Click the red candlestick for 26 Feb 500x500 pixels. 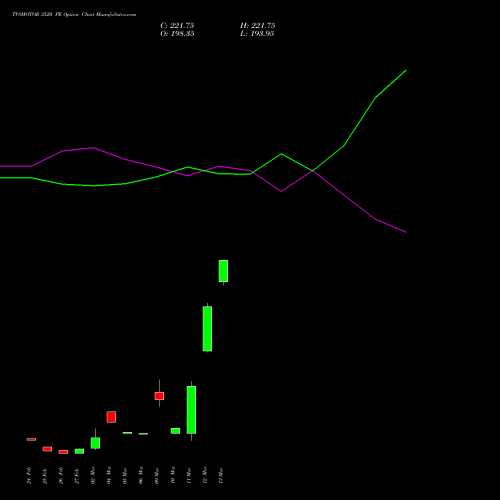[63, 452]
